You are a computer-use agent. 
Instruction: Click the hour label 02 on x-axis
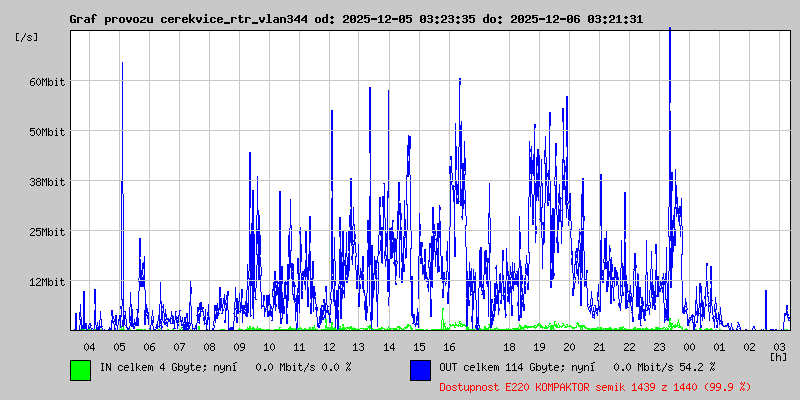click(749, 347)
